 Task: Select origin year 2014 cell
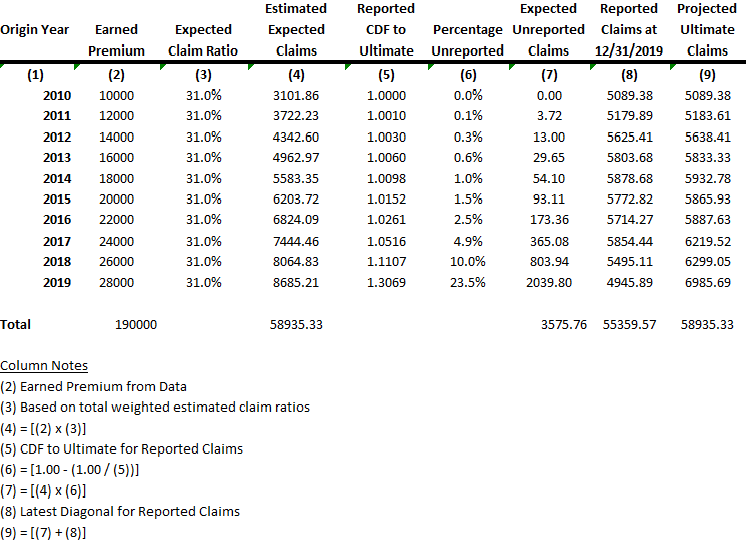[x=57, y=178]
